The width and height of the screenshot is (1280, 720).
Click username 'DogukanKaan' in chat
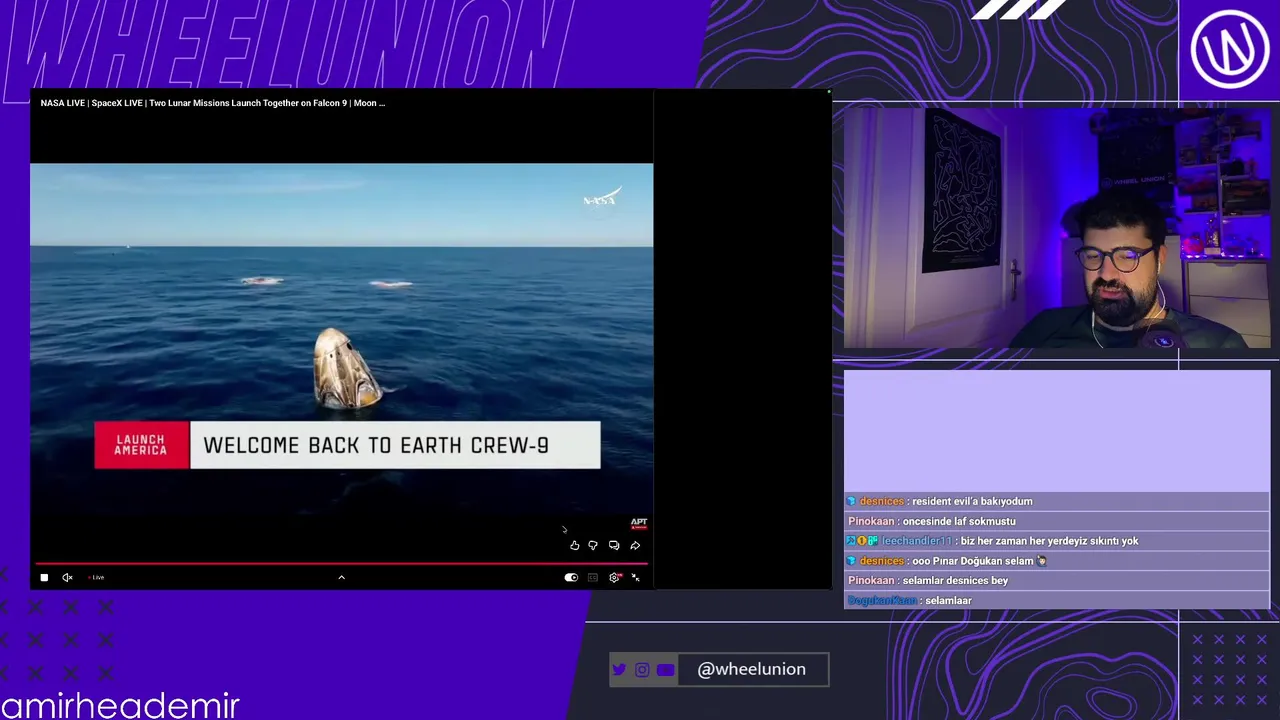click(882, 601)
